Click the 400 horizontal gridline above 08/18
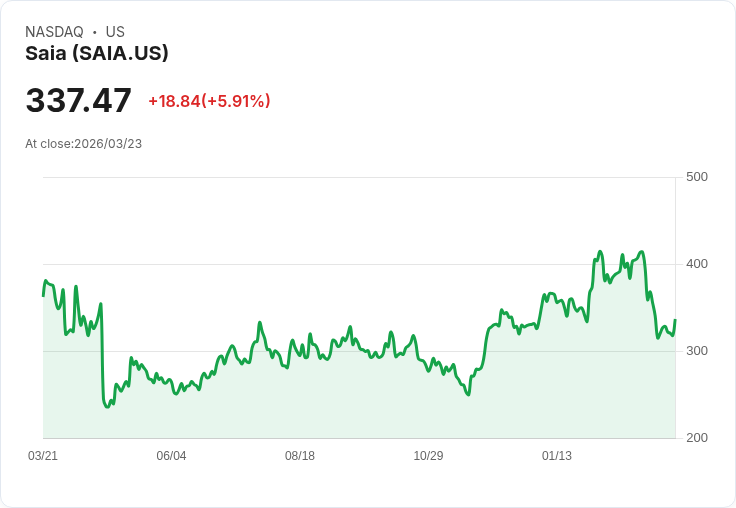 300,264
